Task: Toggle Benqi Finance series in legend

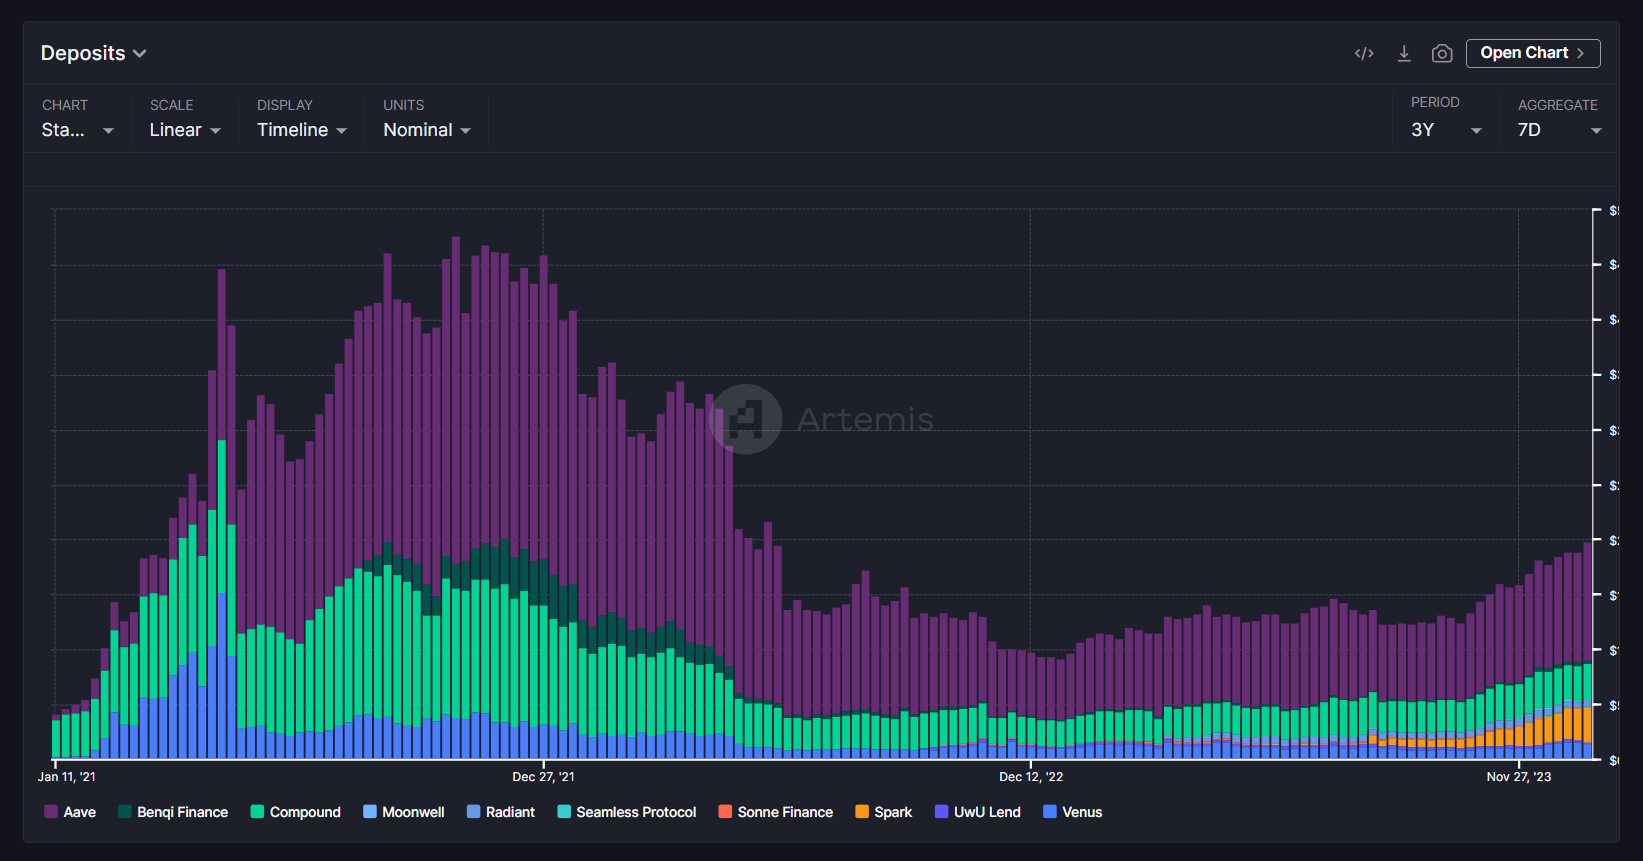Action: point(173,812)
